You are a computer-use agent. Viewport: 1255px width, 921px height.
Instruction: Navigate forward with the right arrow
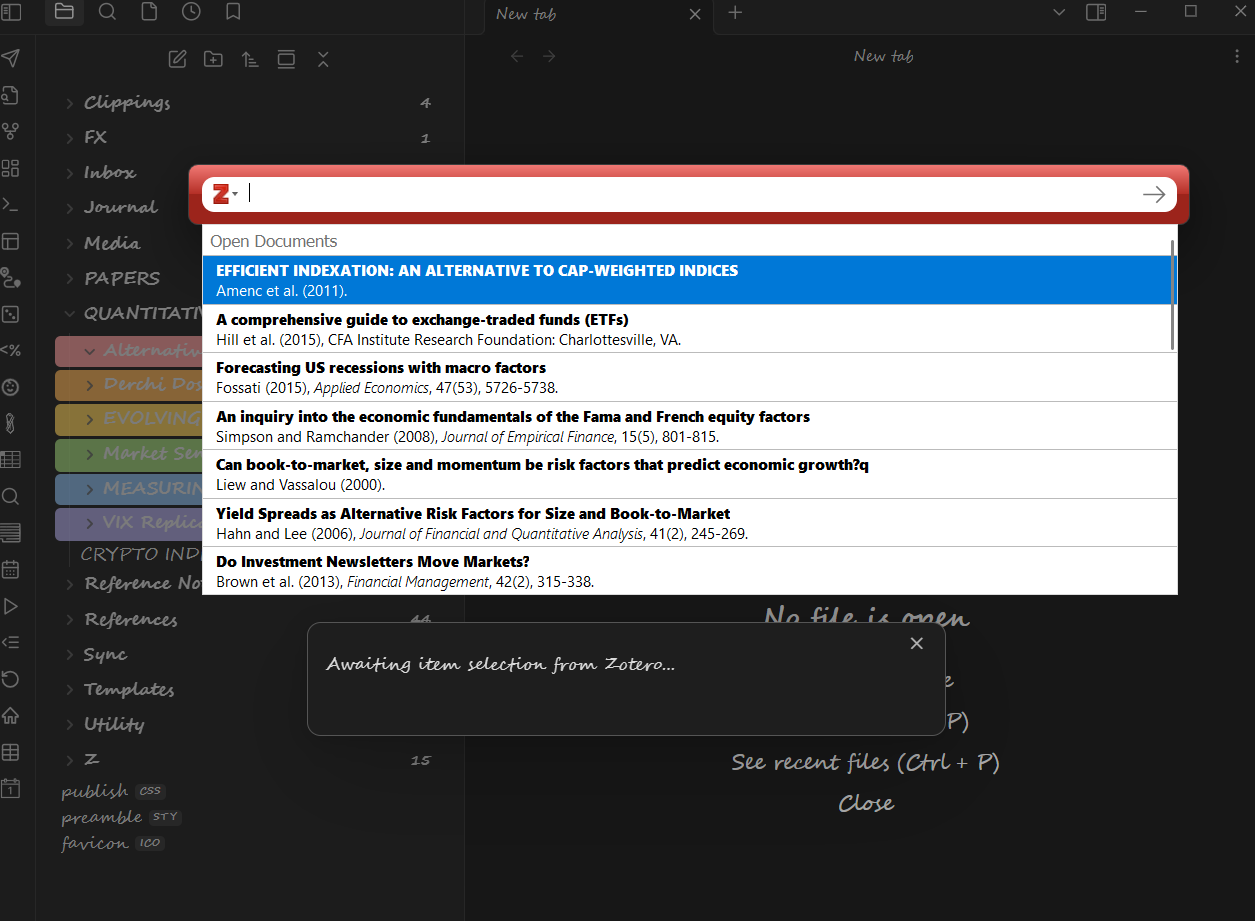click(x=549, y=56)
